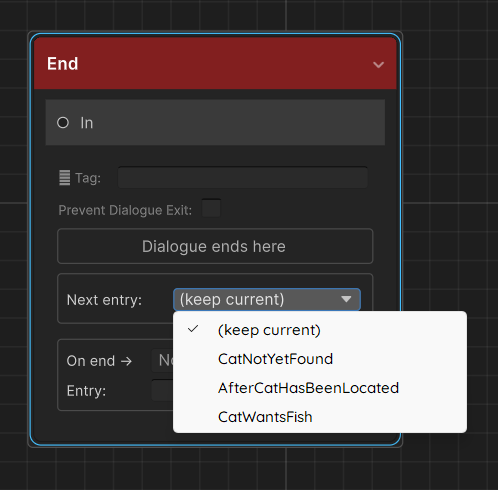Collapse the End node with the chevron
The height and width of the screenshot is (490, 498).
point(378,64)
